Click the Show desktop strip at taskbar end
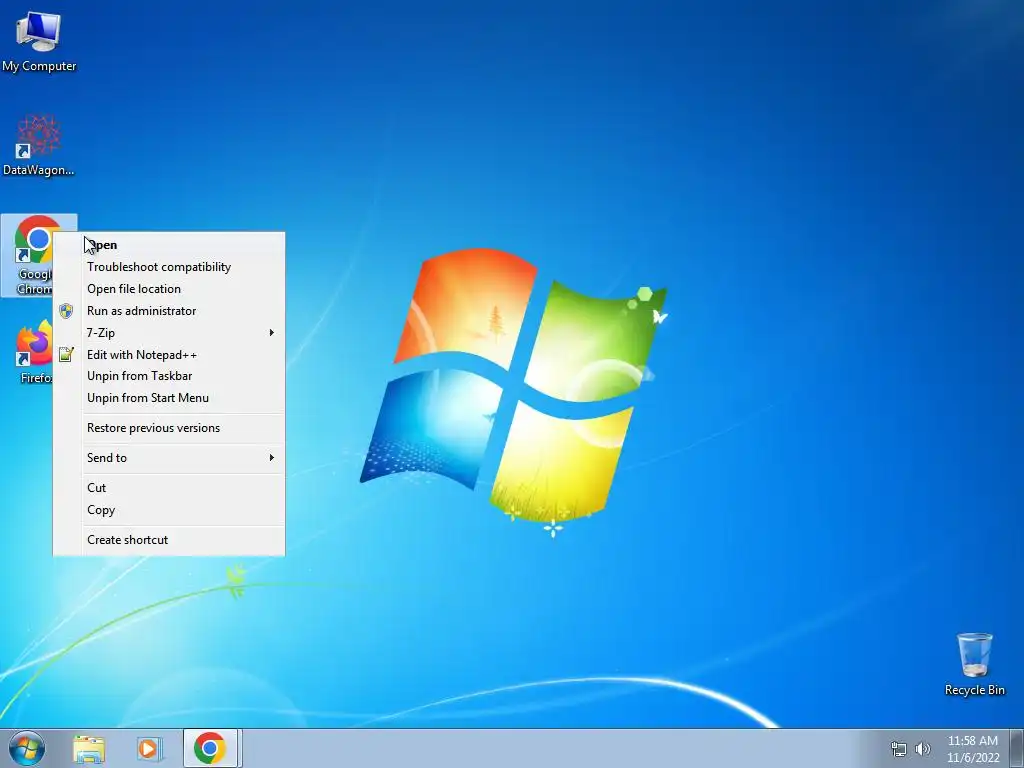This screenshot has height=768, width=1024. tap(1016, 748)
